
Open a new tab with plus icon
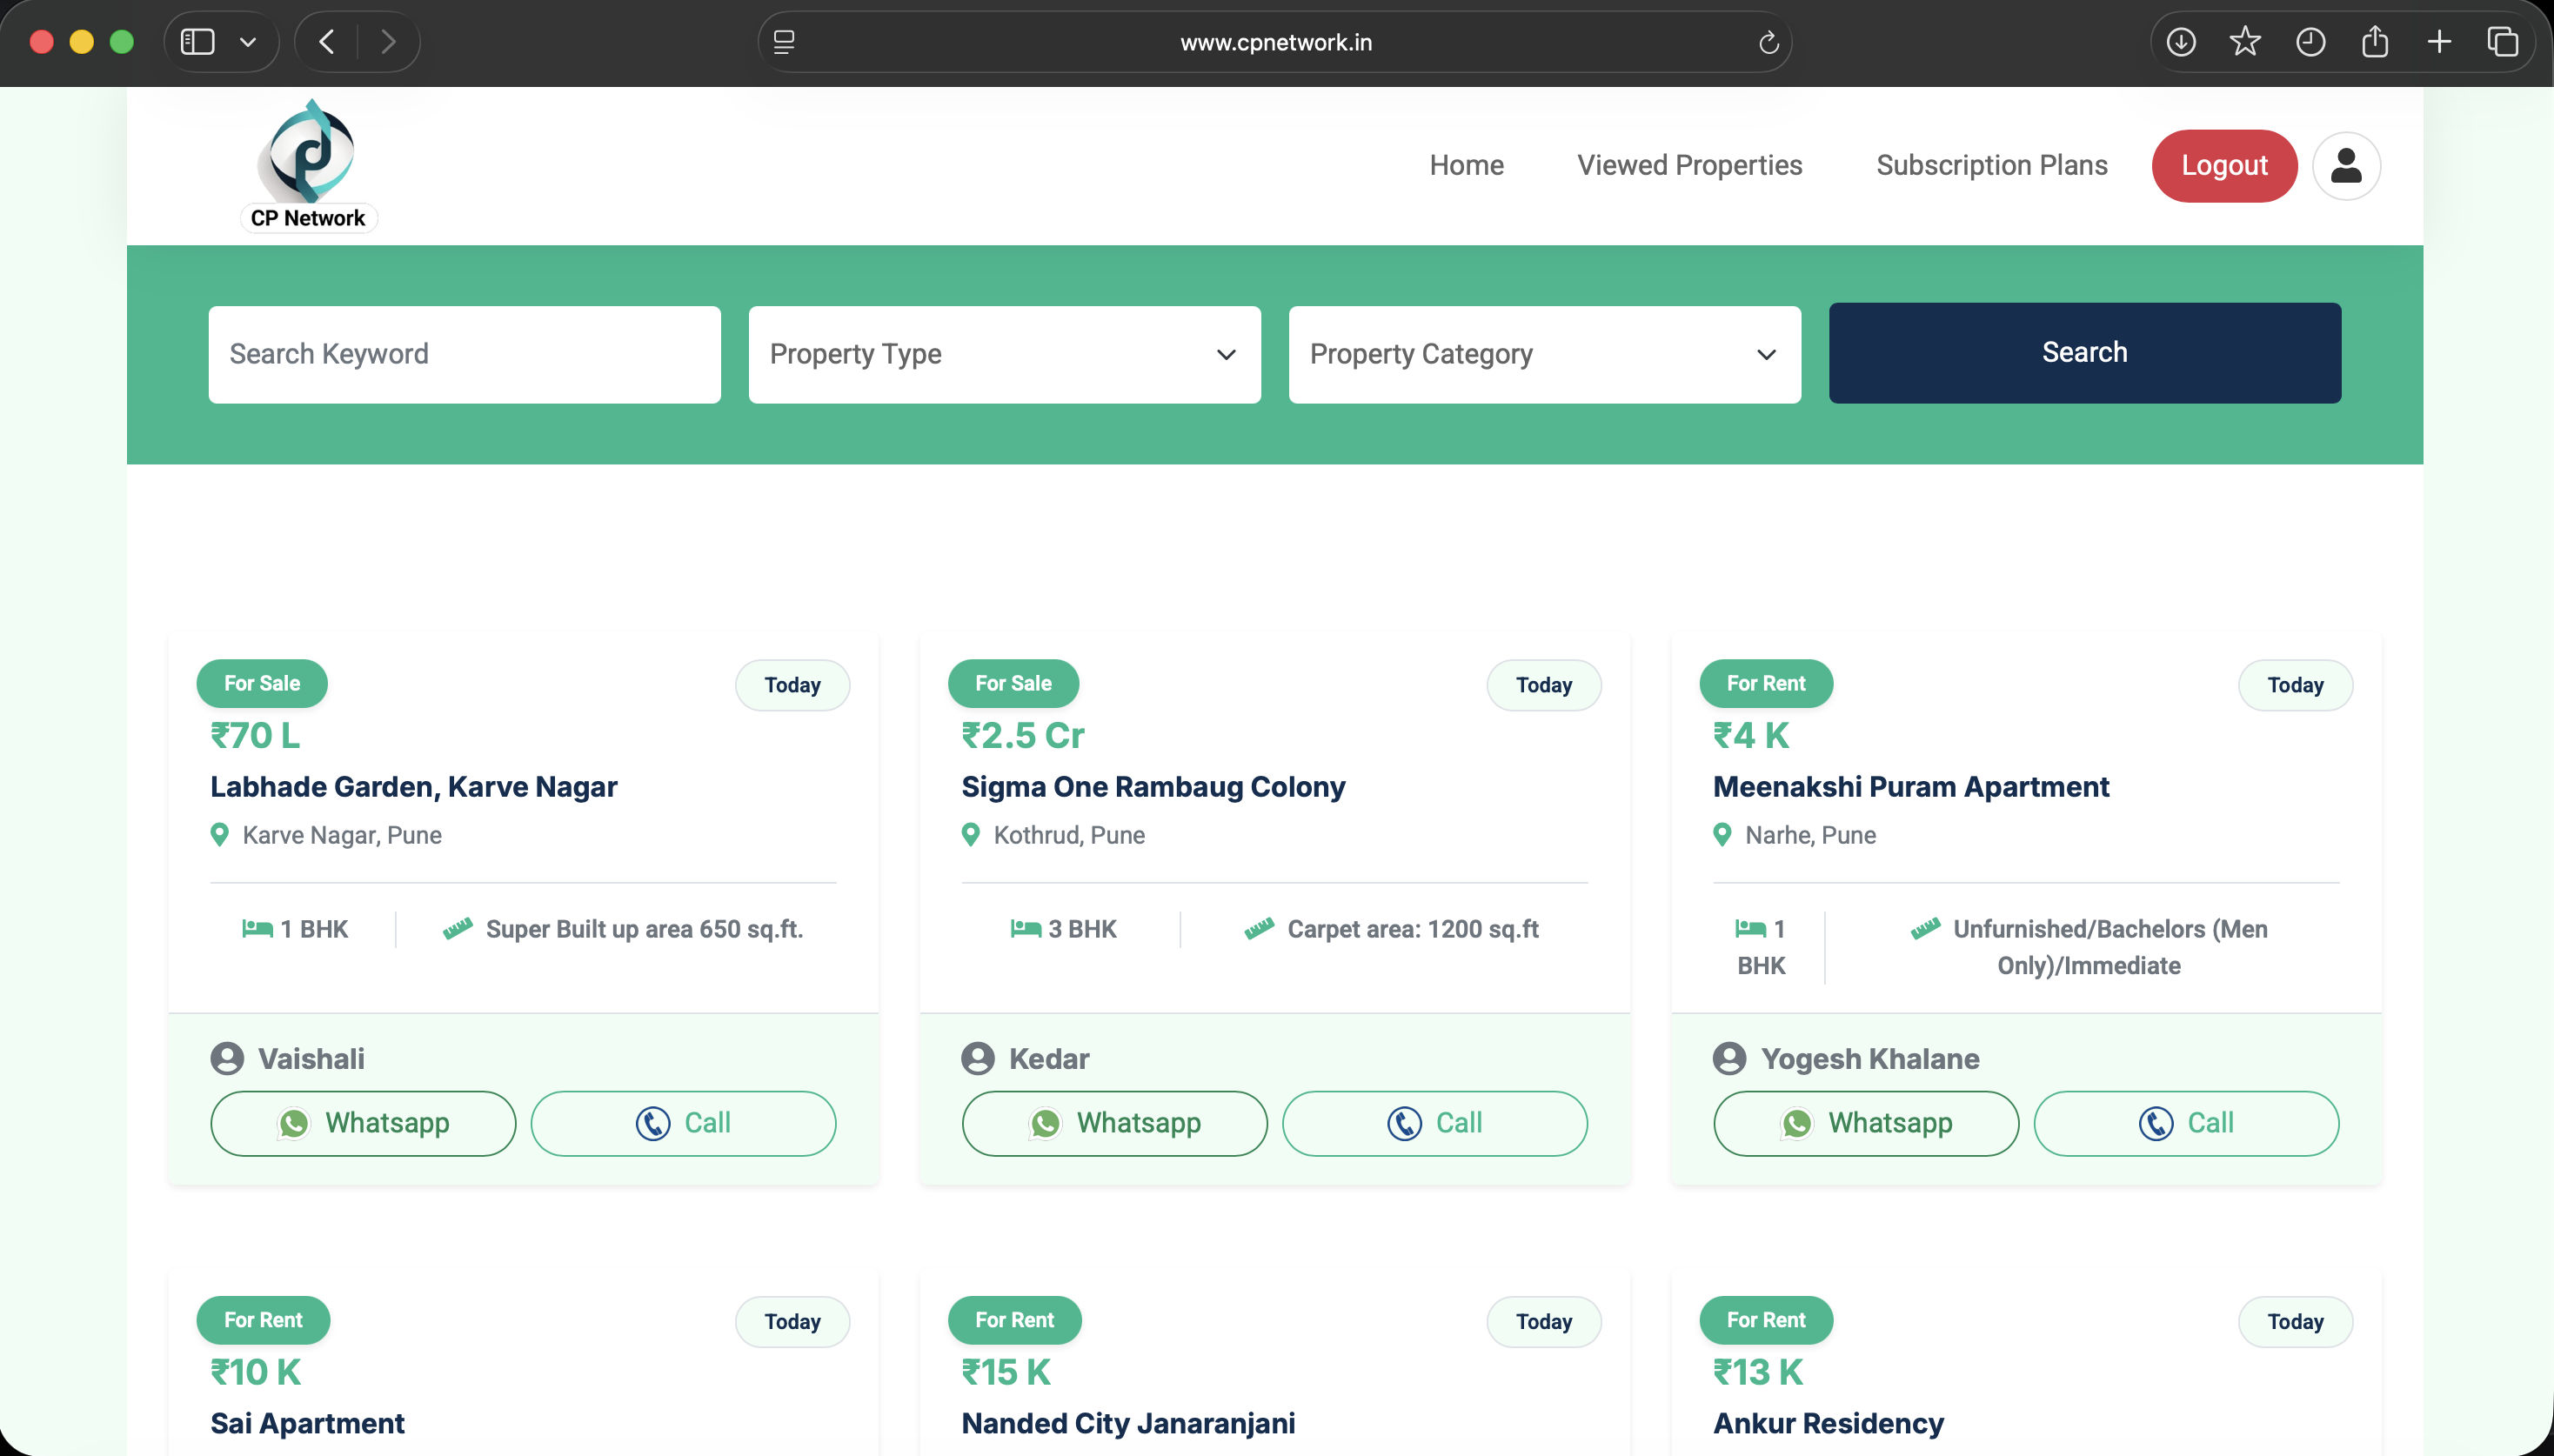[x=2439, y=42]
